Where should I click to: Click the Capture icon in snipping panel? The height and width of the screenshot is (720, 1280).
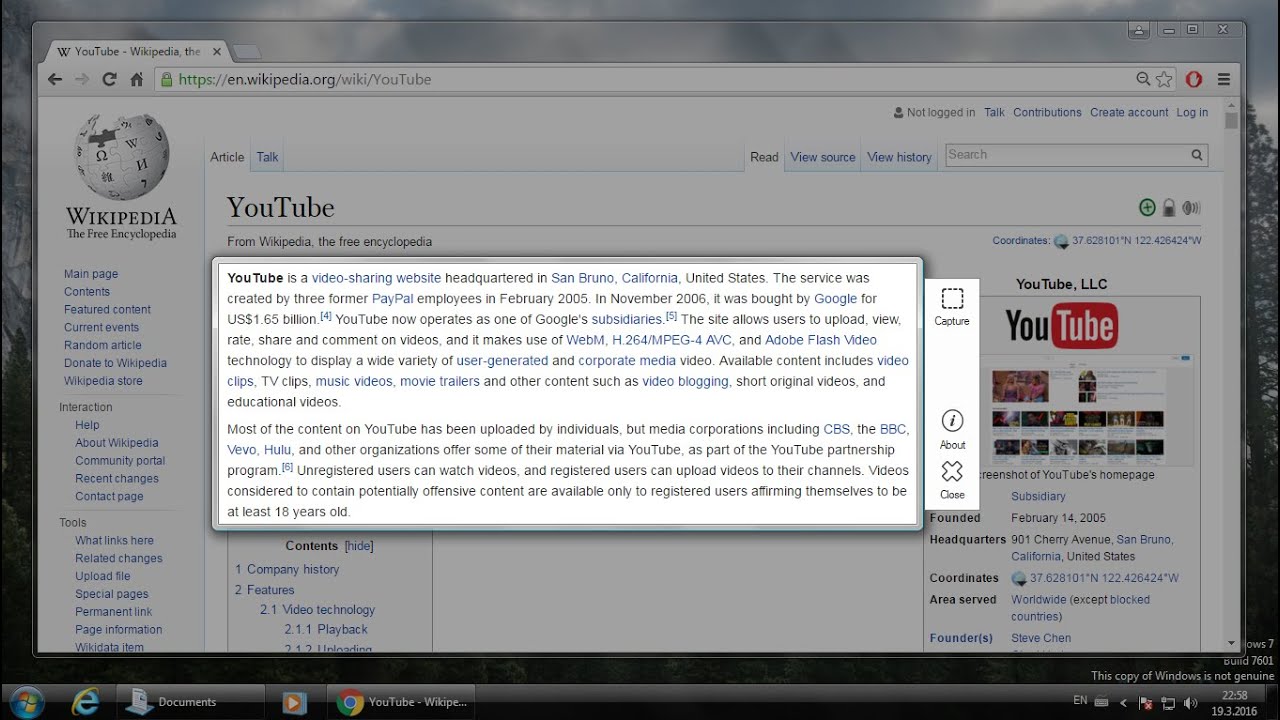pyautogui.click(x=952, y=298)
